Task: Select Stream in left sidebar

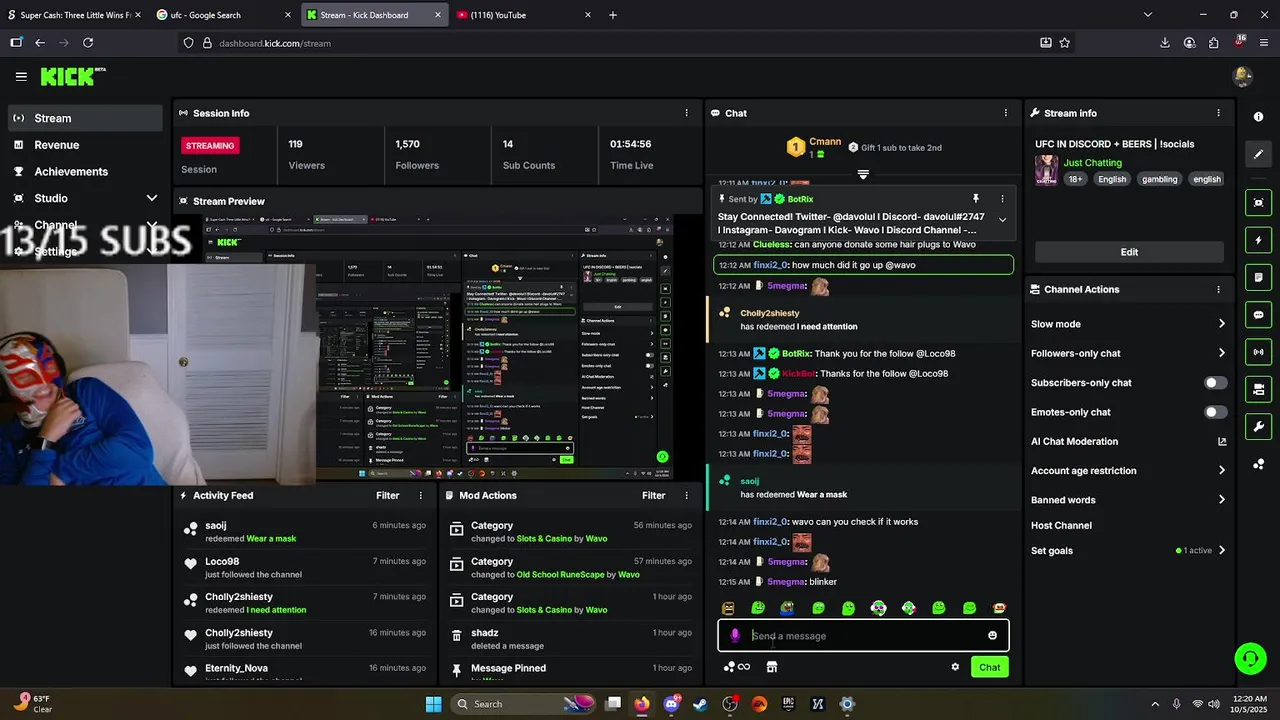Action: pos(85,118)
